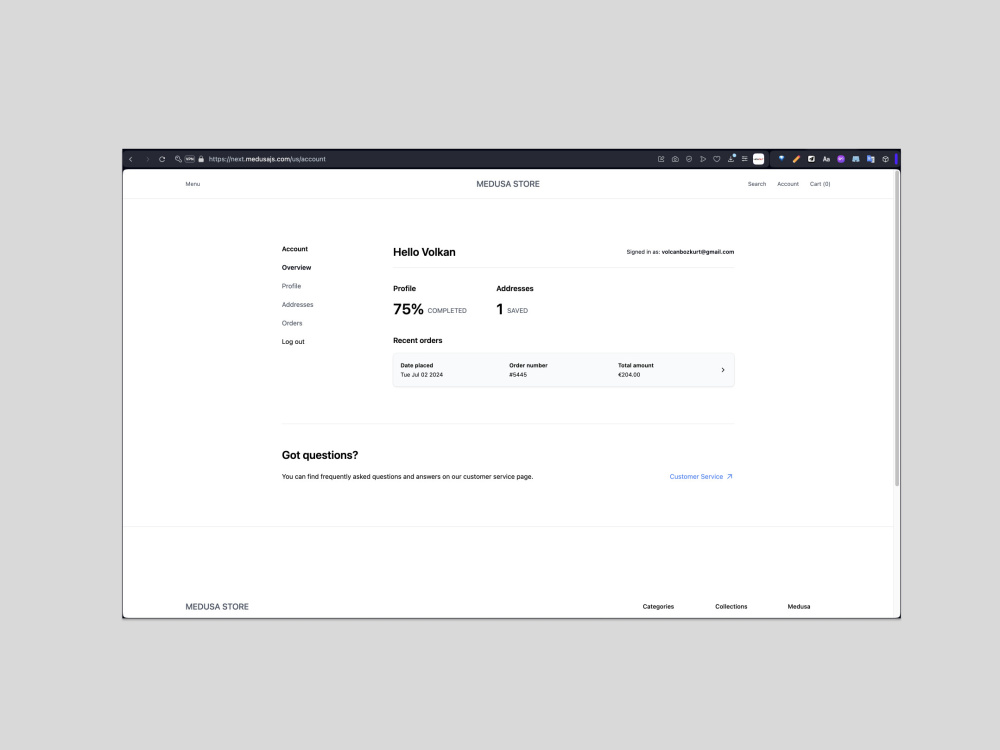
Task: Bookmark the page with the heart icon
Action: click(717, 159)
